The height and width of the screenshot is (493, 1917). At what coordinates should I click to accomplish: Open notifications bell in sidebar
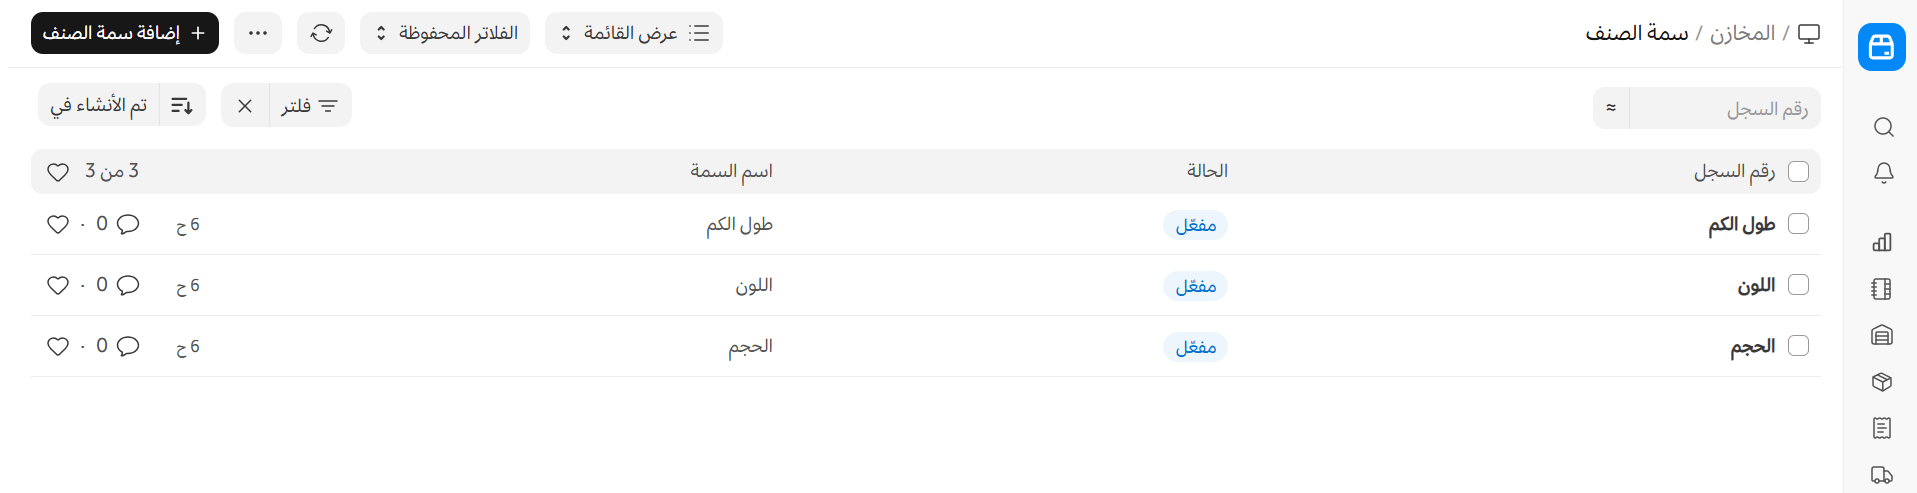(1883, 173)
